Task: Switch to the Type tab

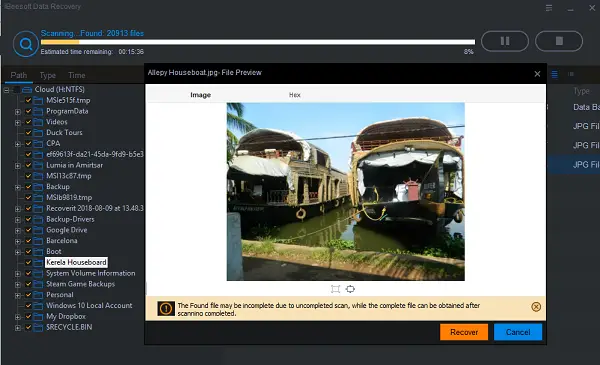Action: (x=47, y=75)
